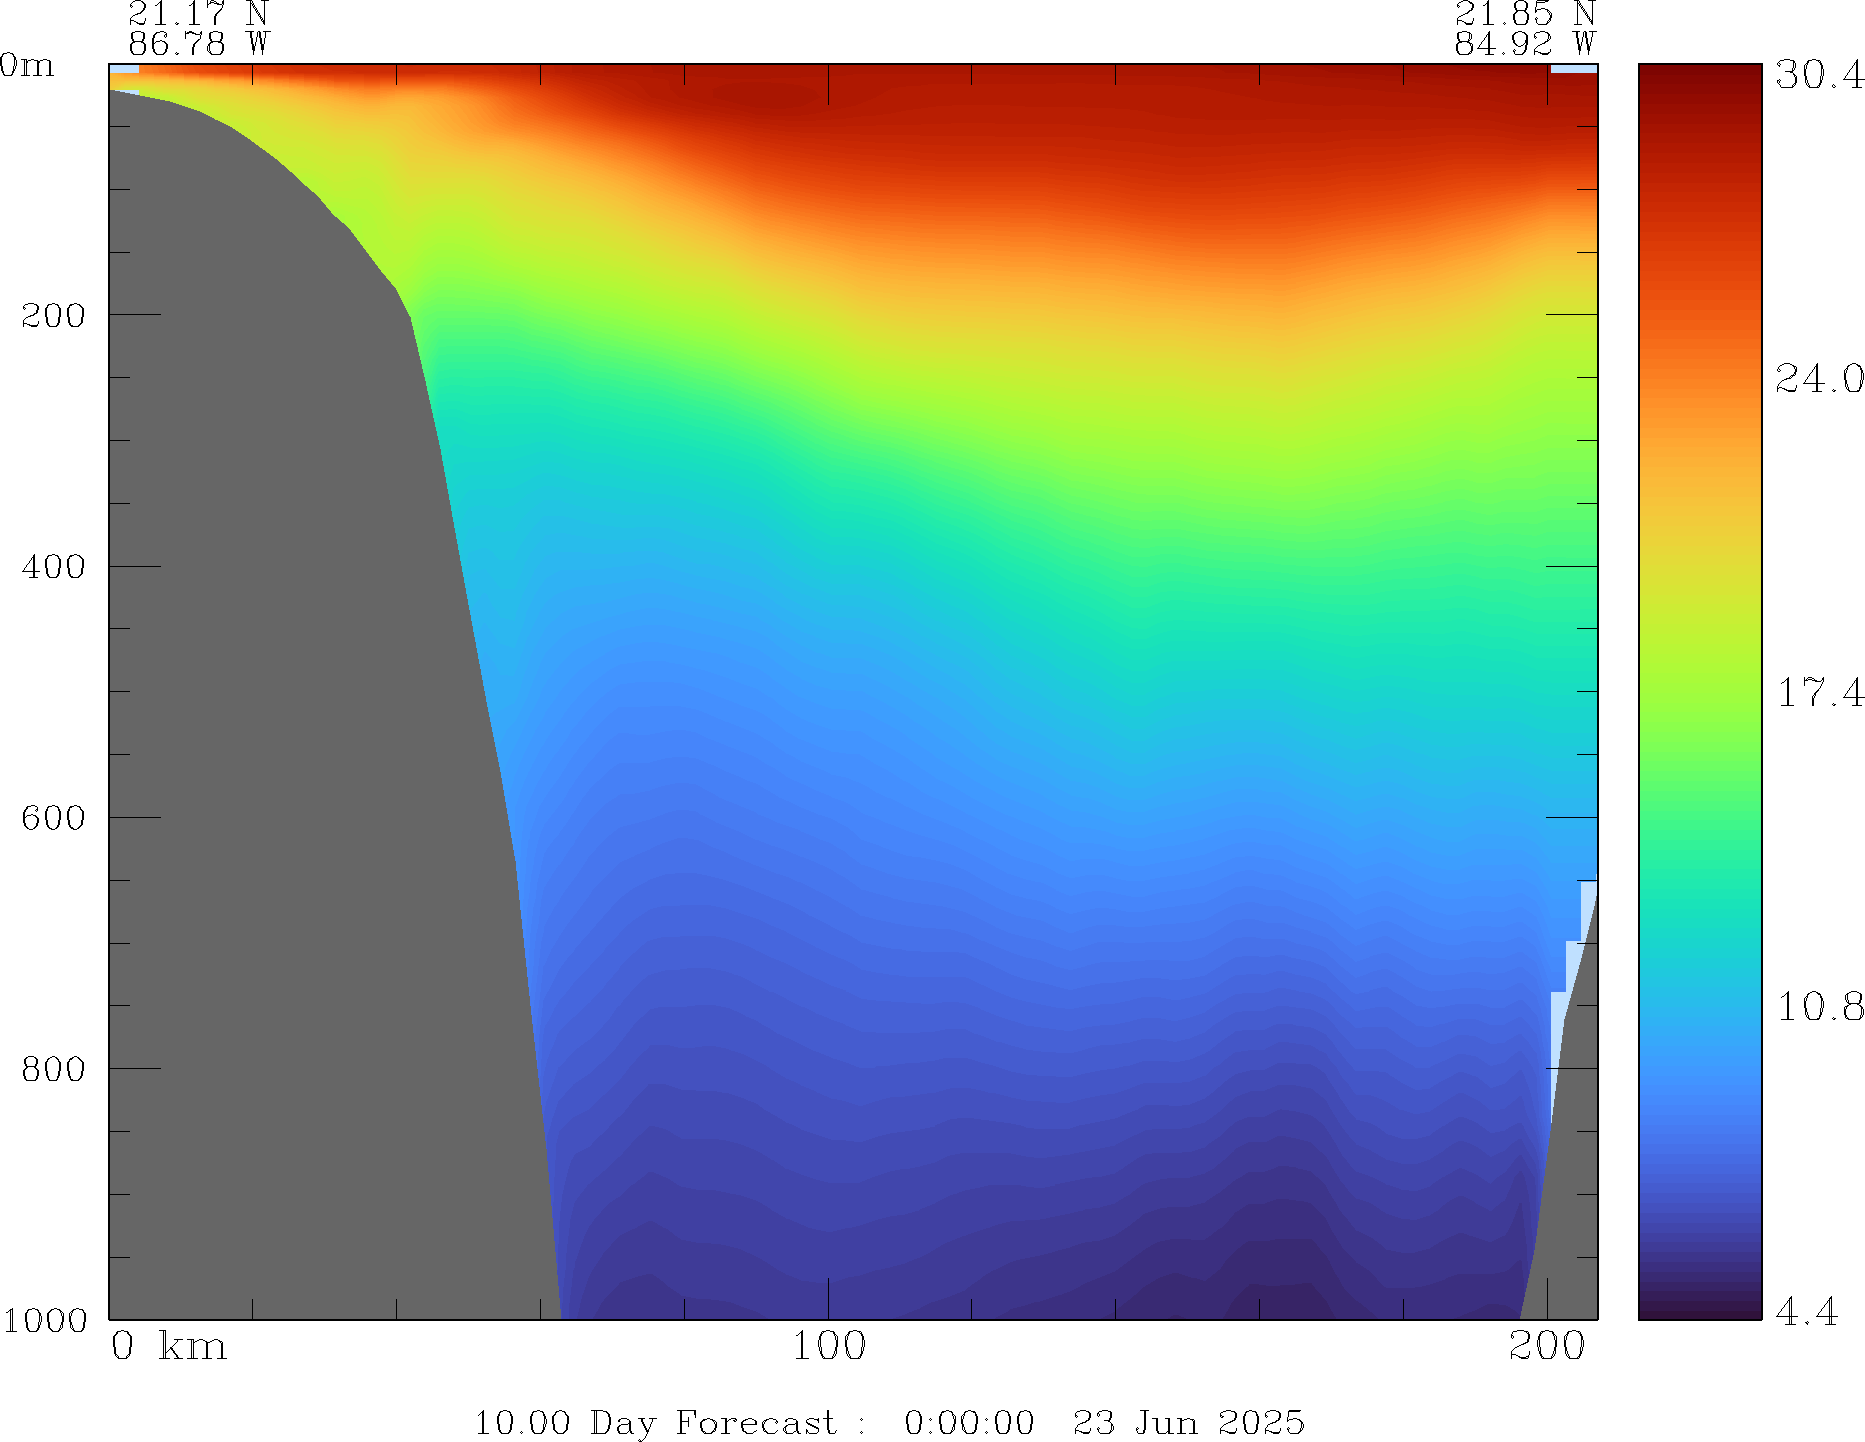Screen dimensions: 1865x1442
Task: Click the 0m surface depth label
Action: (27, 66)
